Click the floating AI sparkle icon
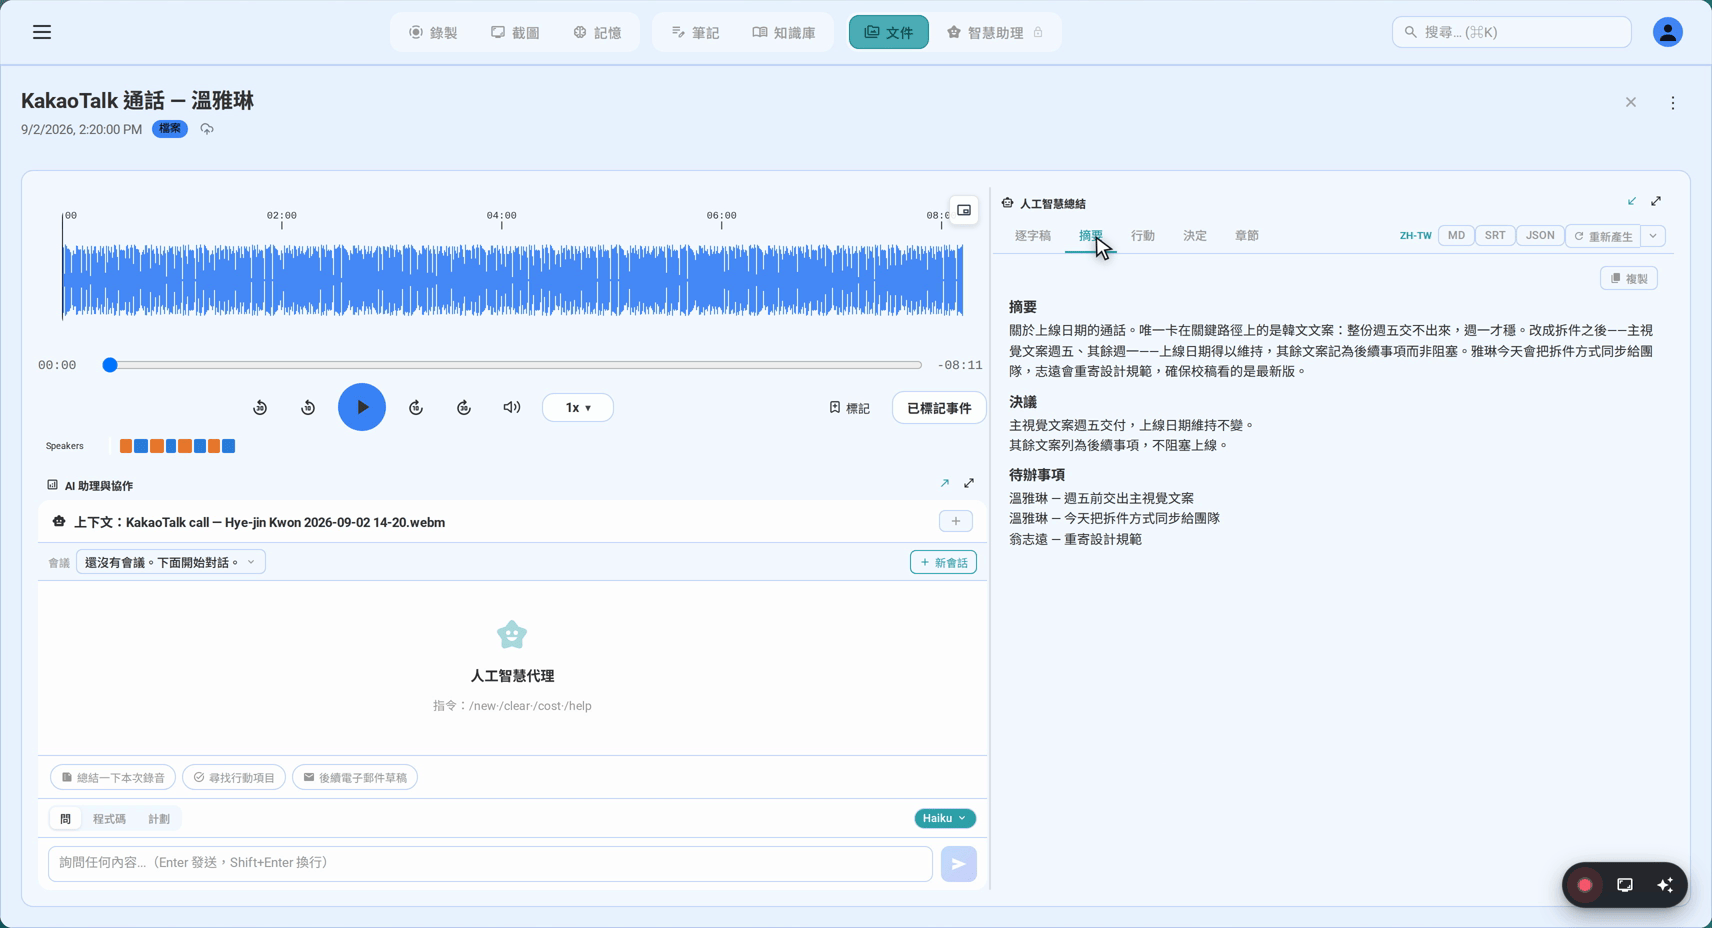 [x=1665, y=885]
